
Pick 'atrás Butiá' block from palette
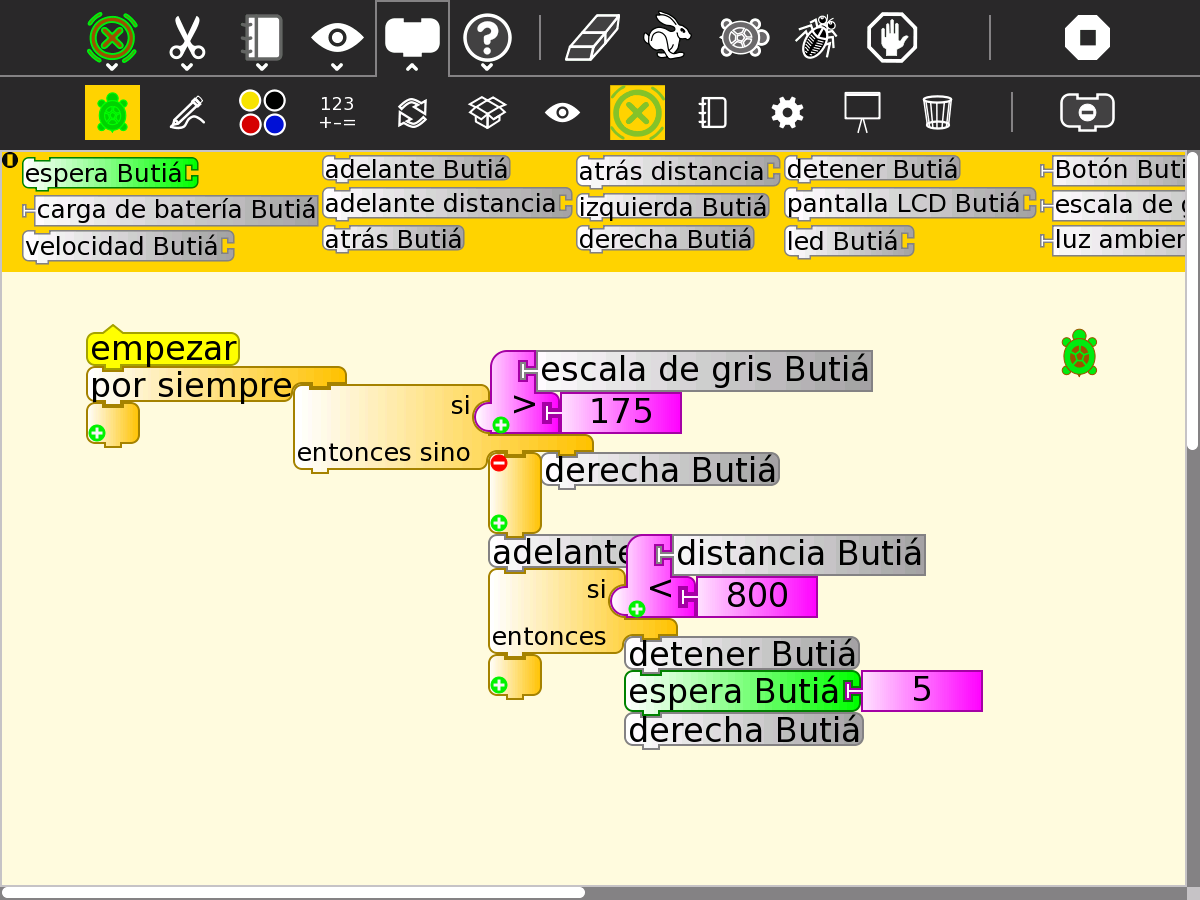click(x=393, y=239)
